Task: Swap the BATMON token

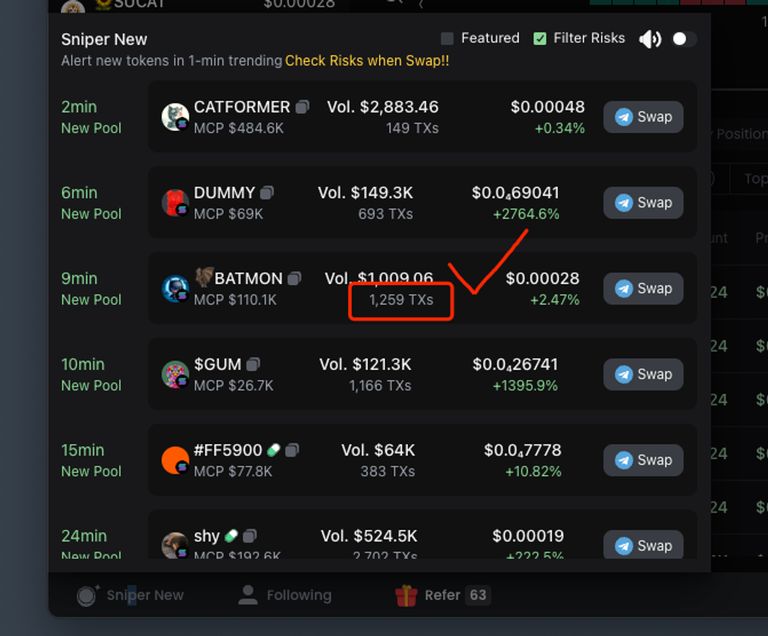Action: coord(643,288)
